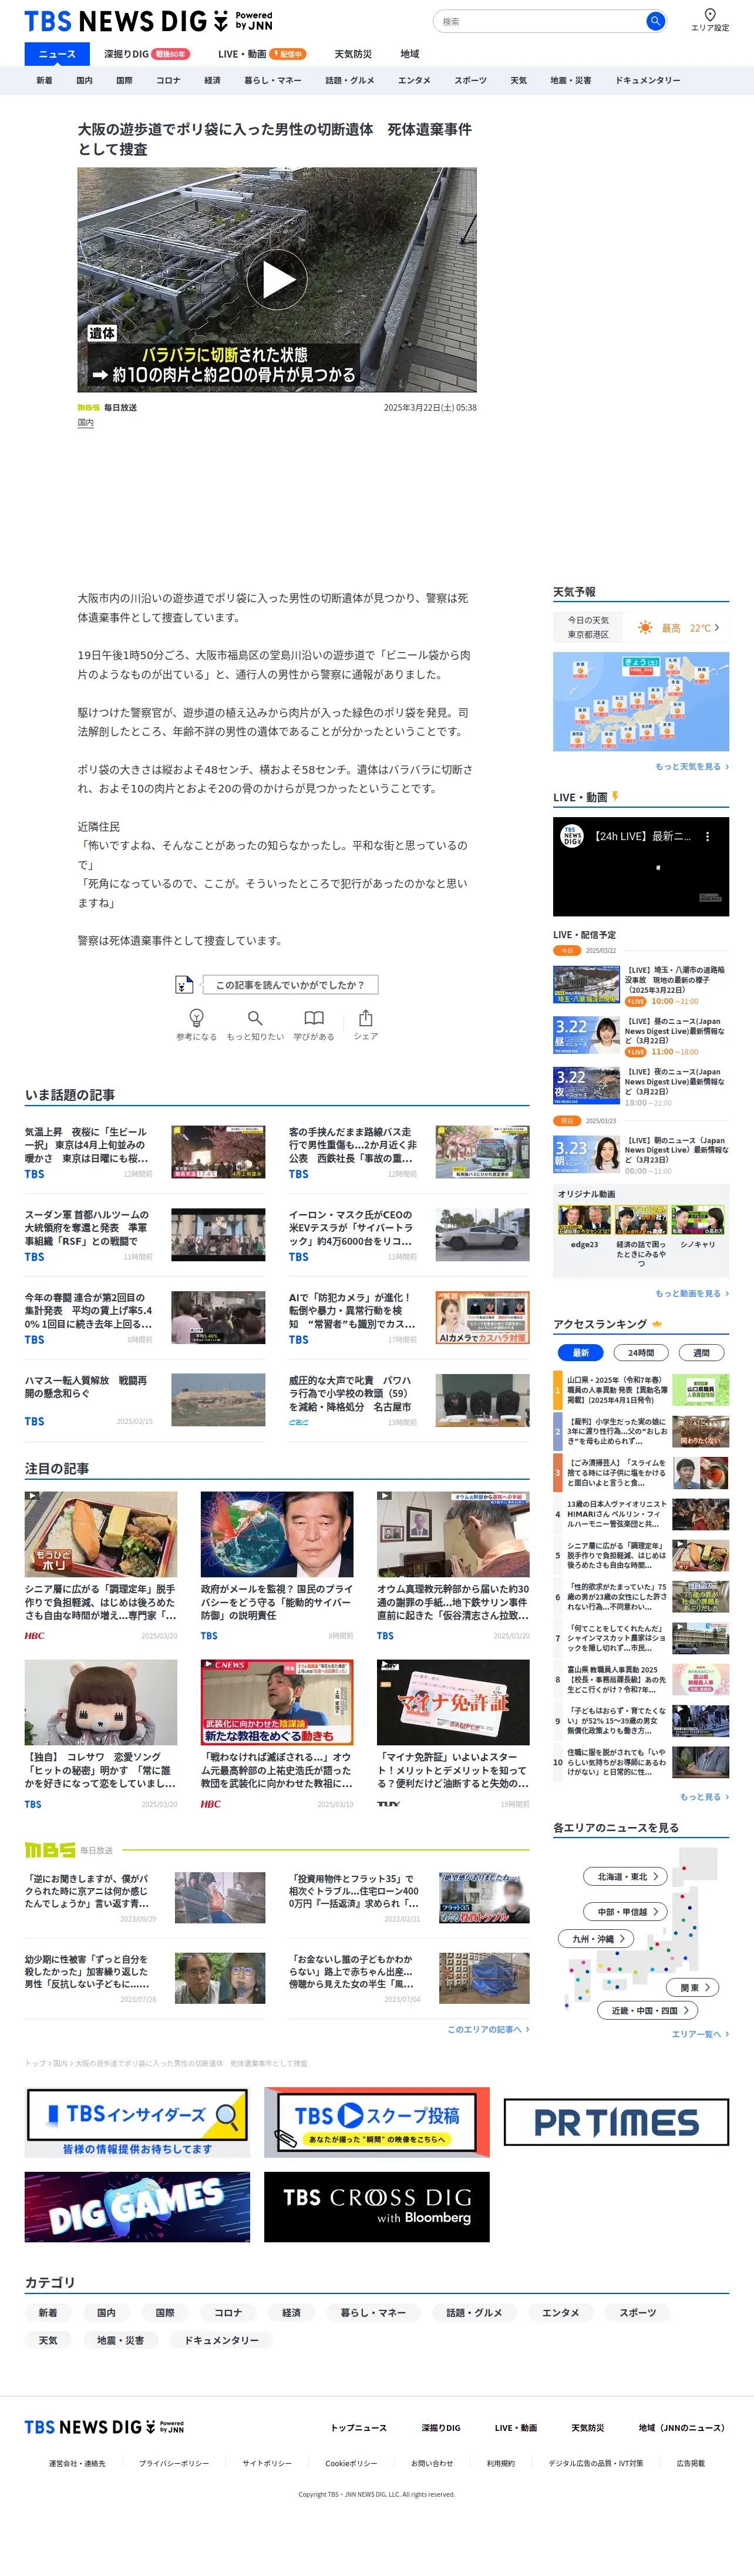The width and height of the screenshot is (754, 2576).
Task: Click このエリアの記事へ link
Action: (x=488, y=2029)
